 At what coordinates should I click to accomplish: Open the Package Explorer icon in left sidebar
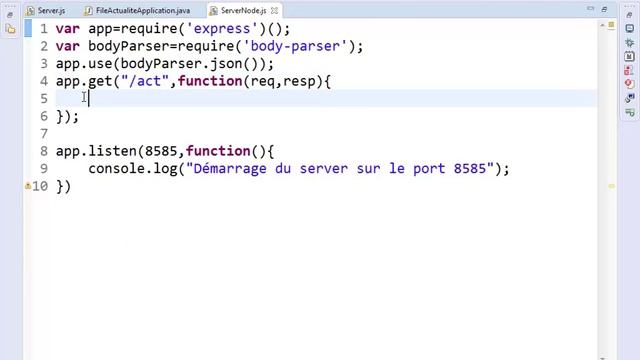(11, 29)
